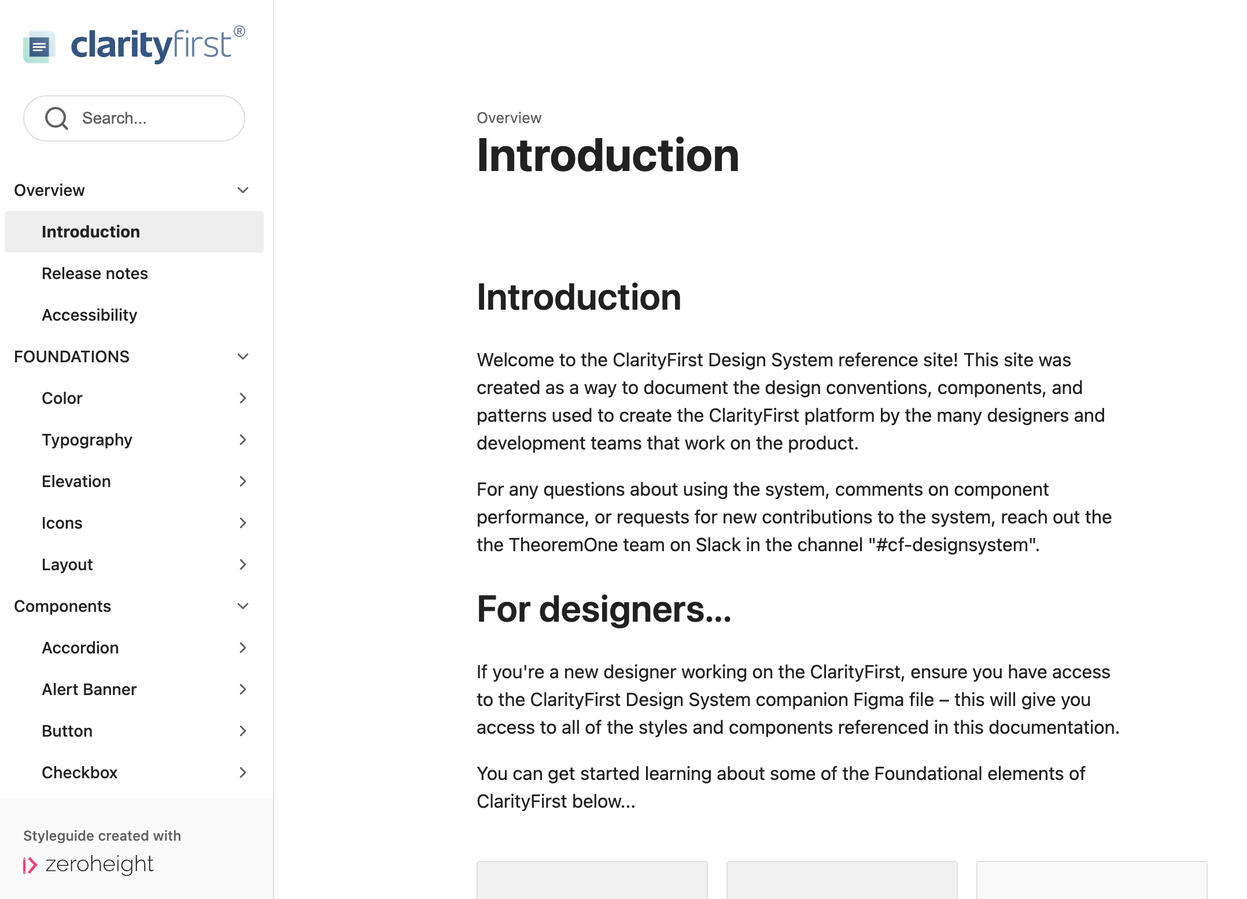Open the Accessibility page
This screenshot has width=1247, height=899.
89,315
